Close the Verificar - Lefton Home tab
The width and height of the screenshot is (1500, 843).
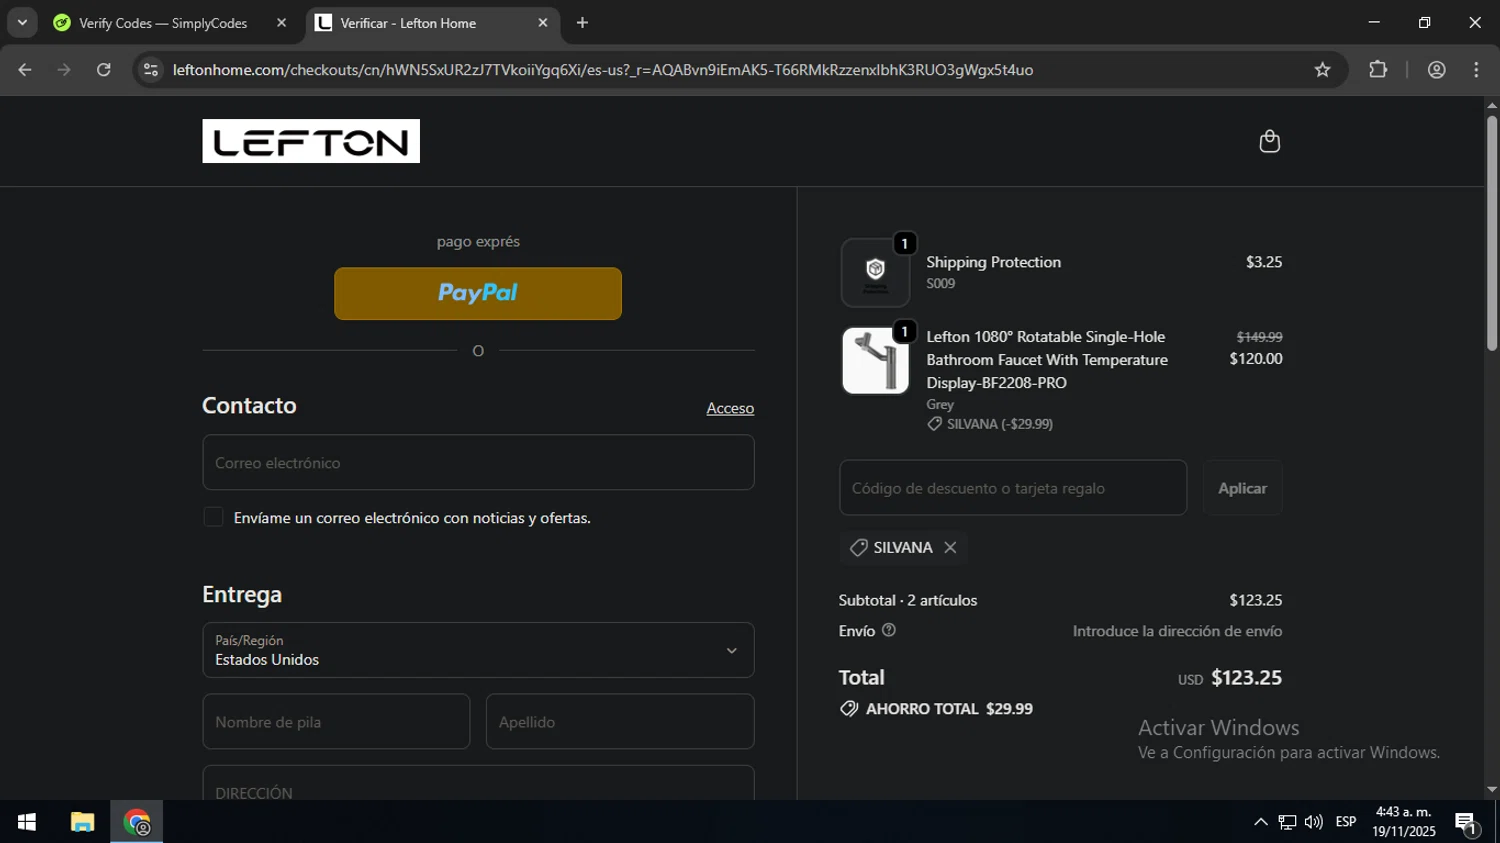coord(543,23)
